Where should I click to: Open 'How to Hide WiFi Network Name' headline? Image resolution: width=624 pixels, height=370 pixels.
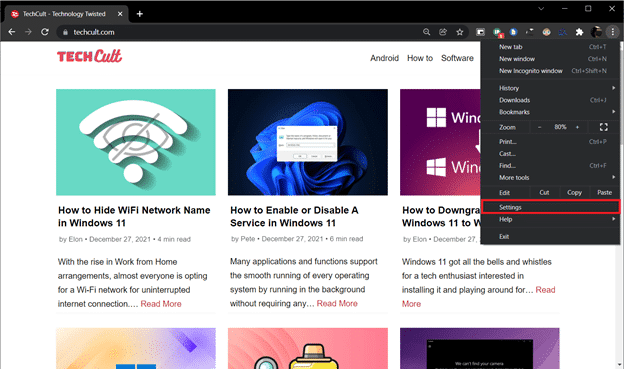(x=134, y=216)
